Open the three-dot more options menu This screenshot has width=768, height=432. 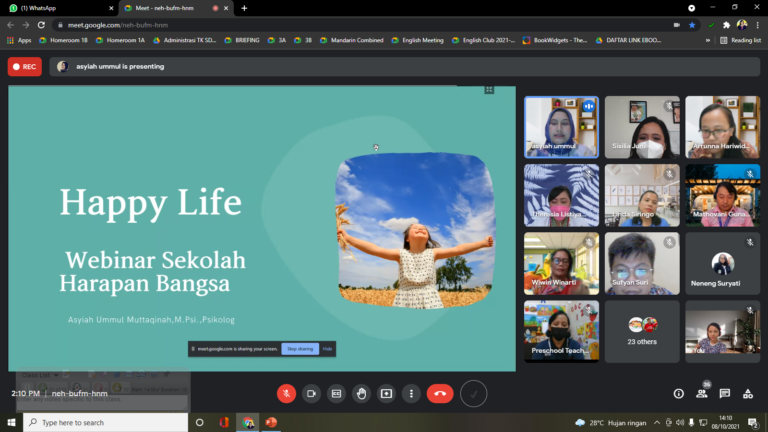411,394
